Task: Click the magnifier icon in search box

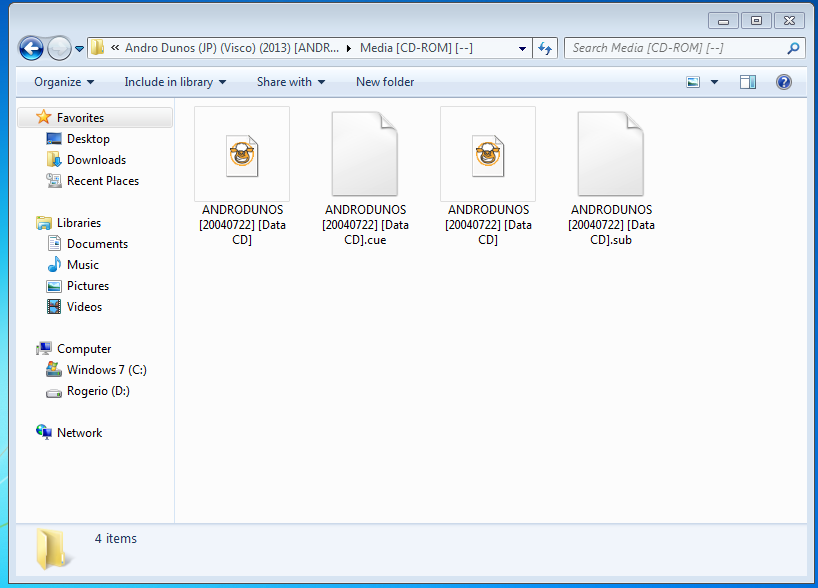Action: (793, 48)
